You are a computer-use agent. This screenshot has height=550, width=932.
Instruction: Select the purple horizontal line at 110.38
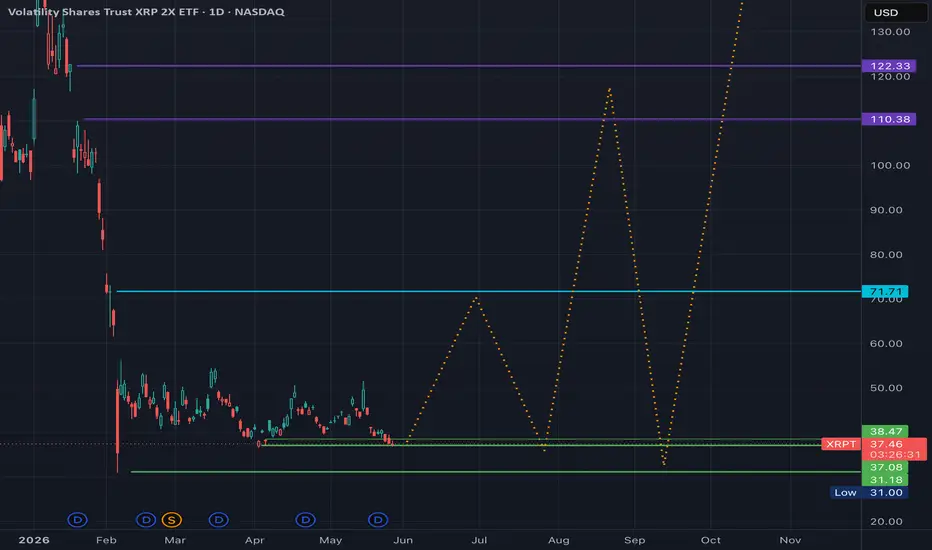tap(473, 119)
